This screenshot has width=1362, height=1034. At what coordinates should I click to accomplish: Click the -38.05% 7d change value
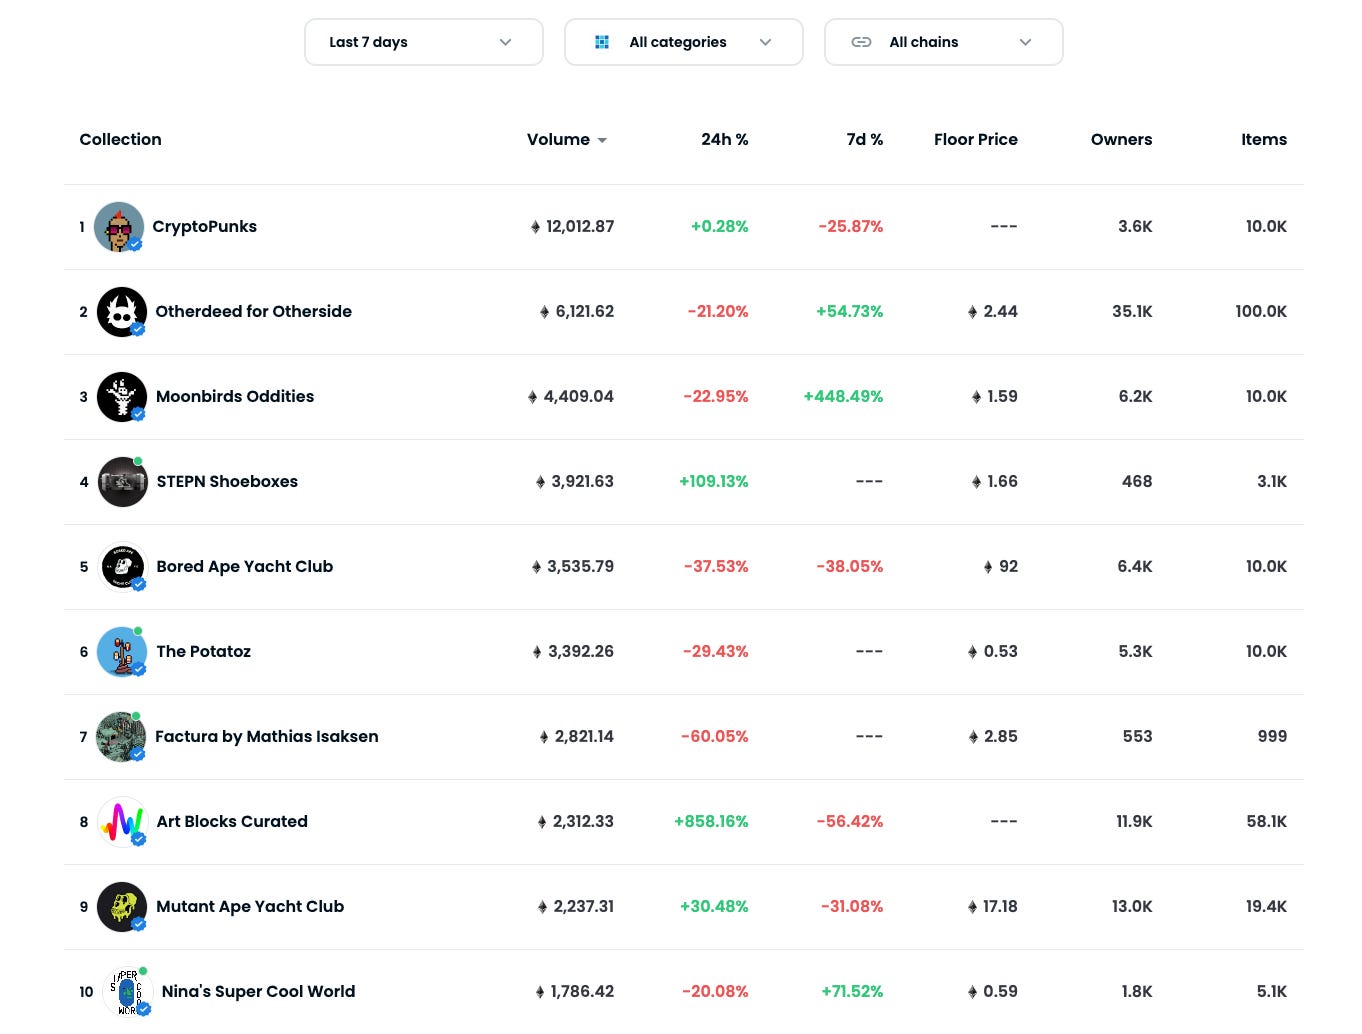(x=849, y=567)
